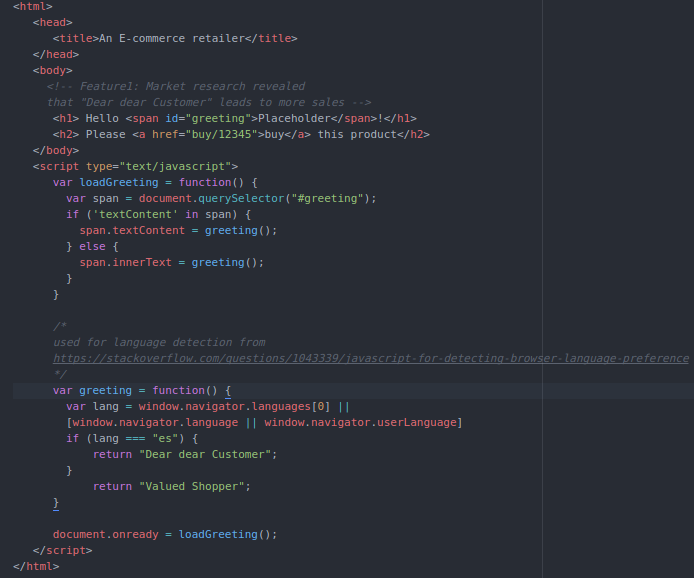
Task: Click the id="greeting" attribute in span
Action: pos(208,119)
